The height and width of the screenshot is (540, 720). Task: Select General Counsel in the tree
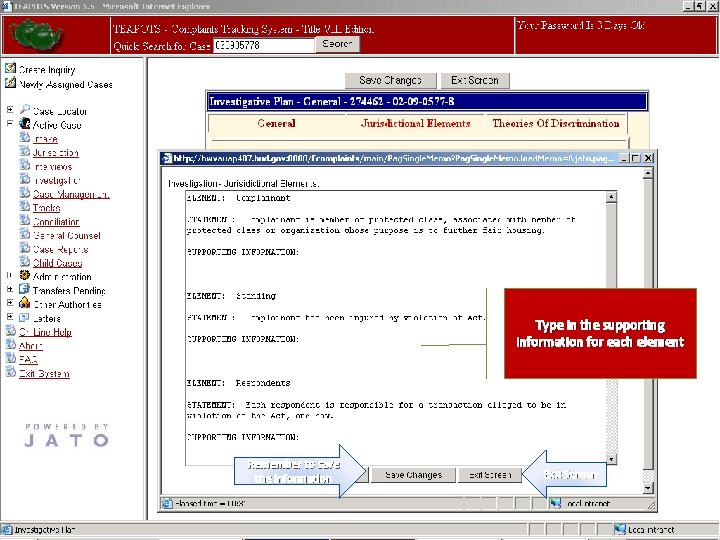click(67, 236)
